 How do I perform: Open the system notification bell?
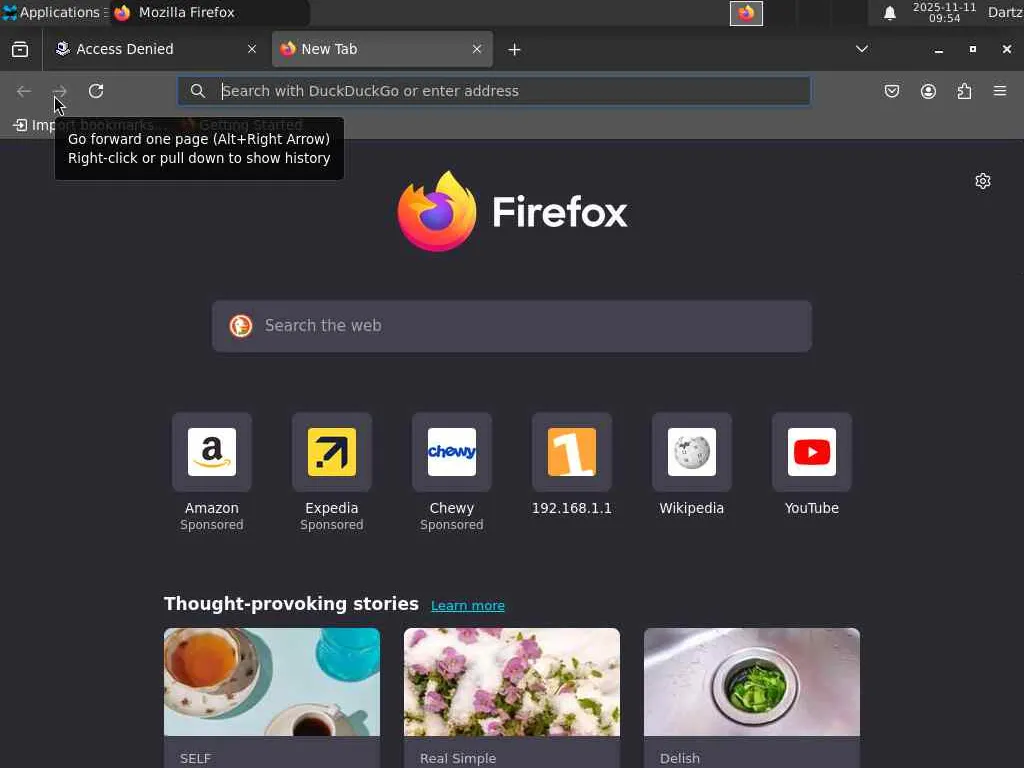(889, 13)
